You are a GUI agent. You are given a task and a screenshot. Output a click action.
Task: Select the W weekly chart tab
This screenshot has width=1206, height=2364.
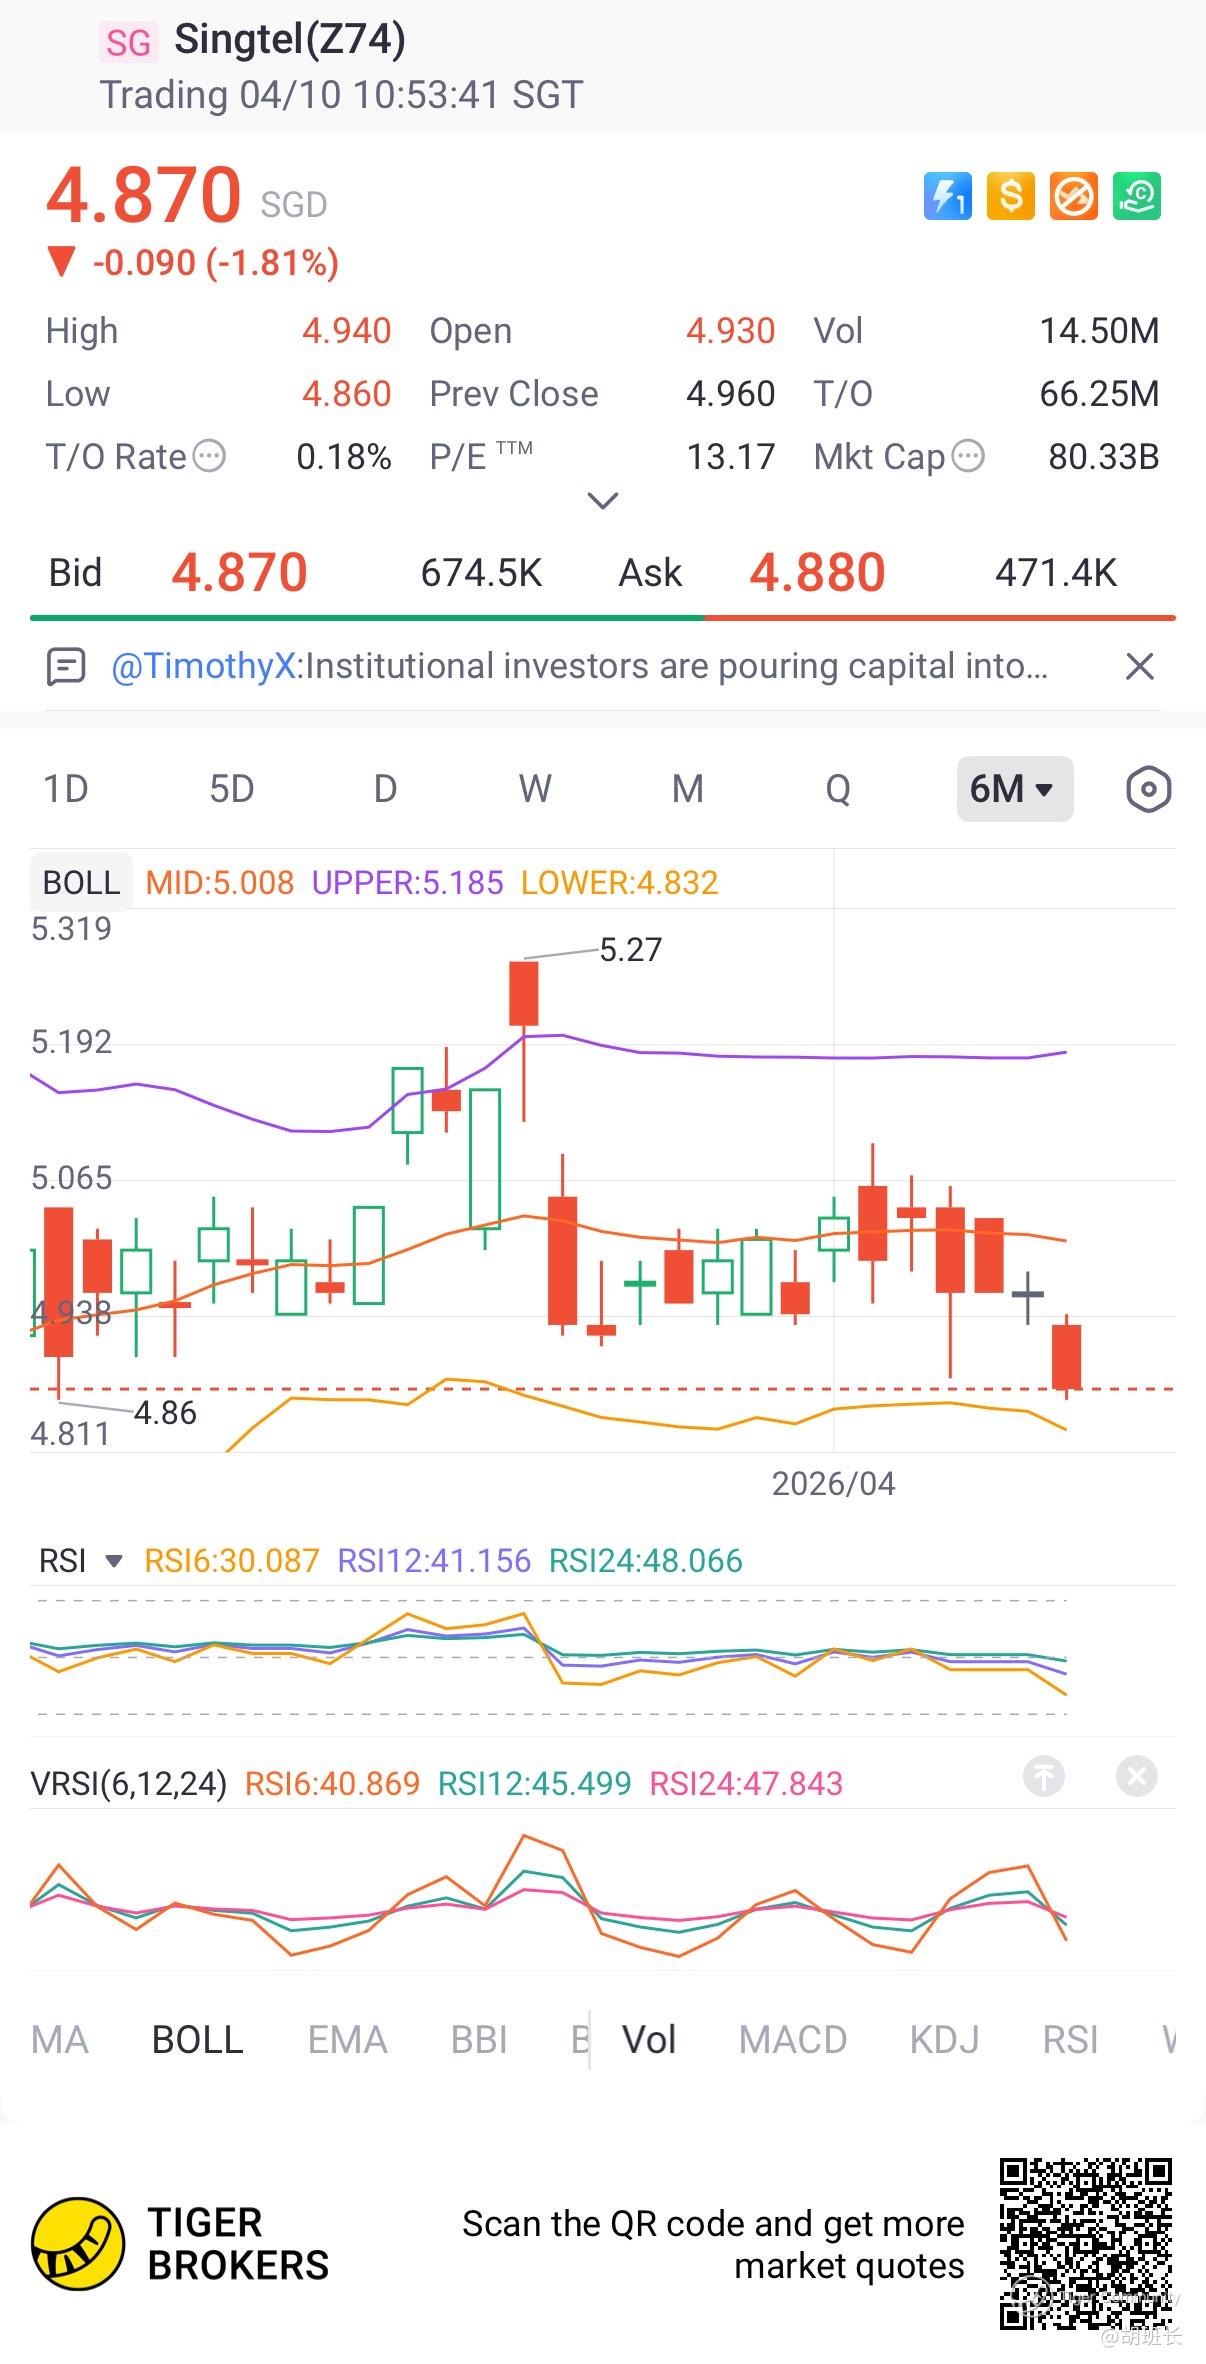click(x=535, y=789)
